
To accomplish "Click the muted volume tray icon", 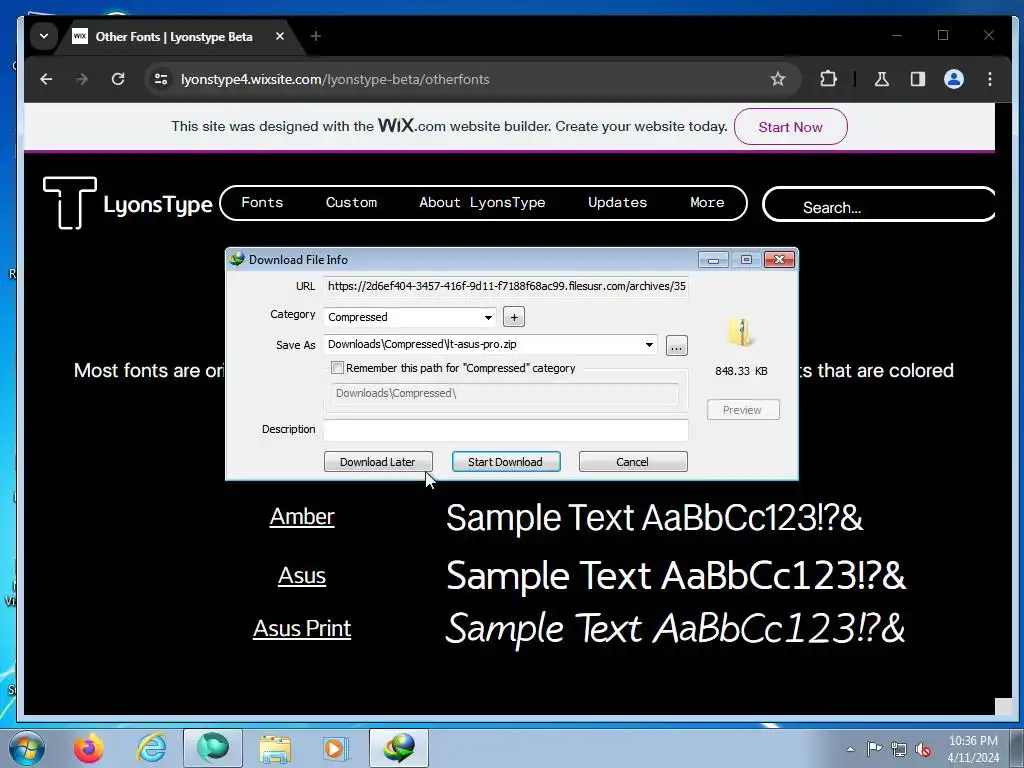I will (x=923, y=749).
